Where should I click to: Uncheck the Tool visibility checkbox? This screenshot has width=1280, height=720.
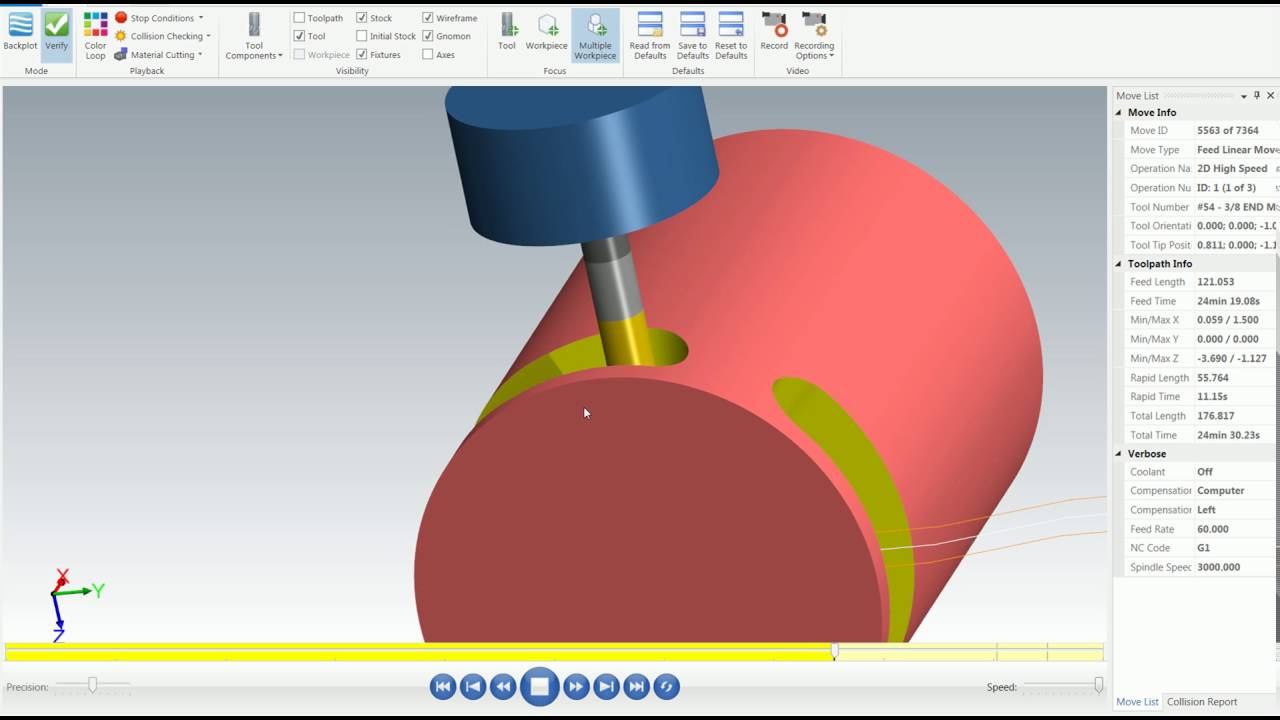click(299, 36)
